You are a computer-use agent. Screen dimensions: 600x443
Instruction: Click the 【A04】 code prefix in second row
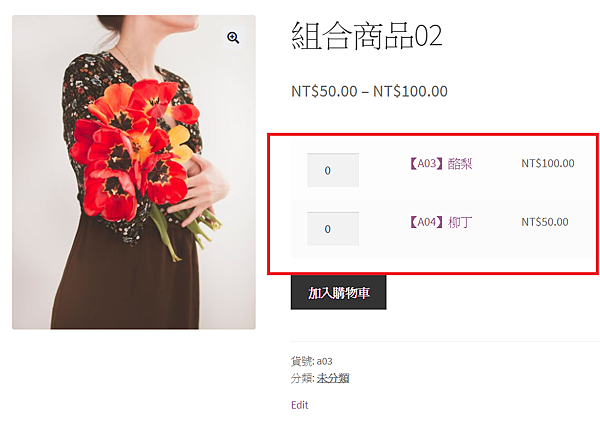(x=426, y=222)
